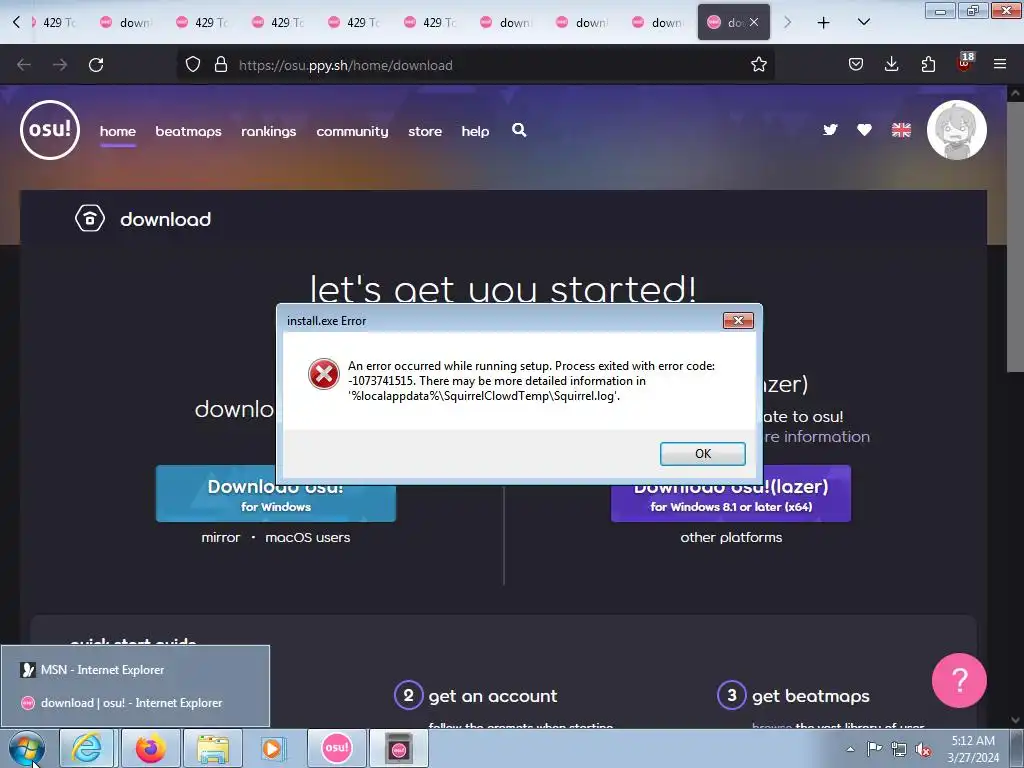Open the store link
Viewport: 1024px width, 768px height.
[x=425, y=131]
